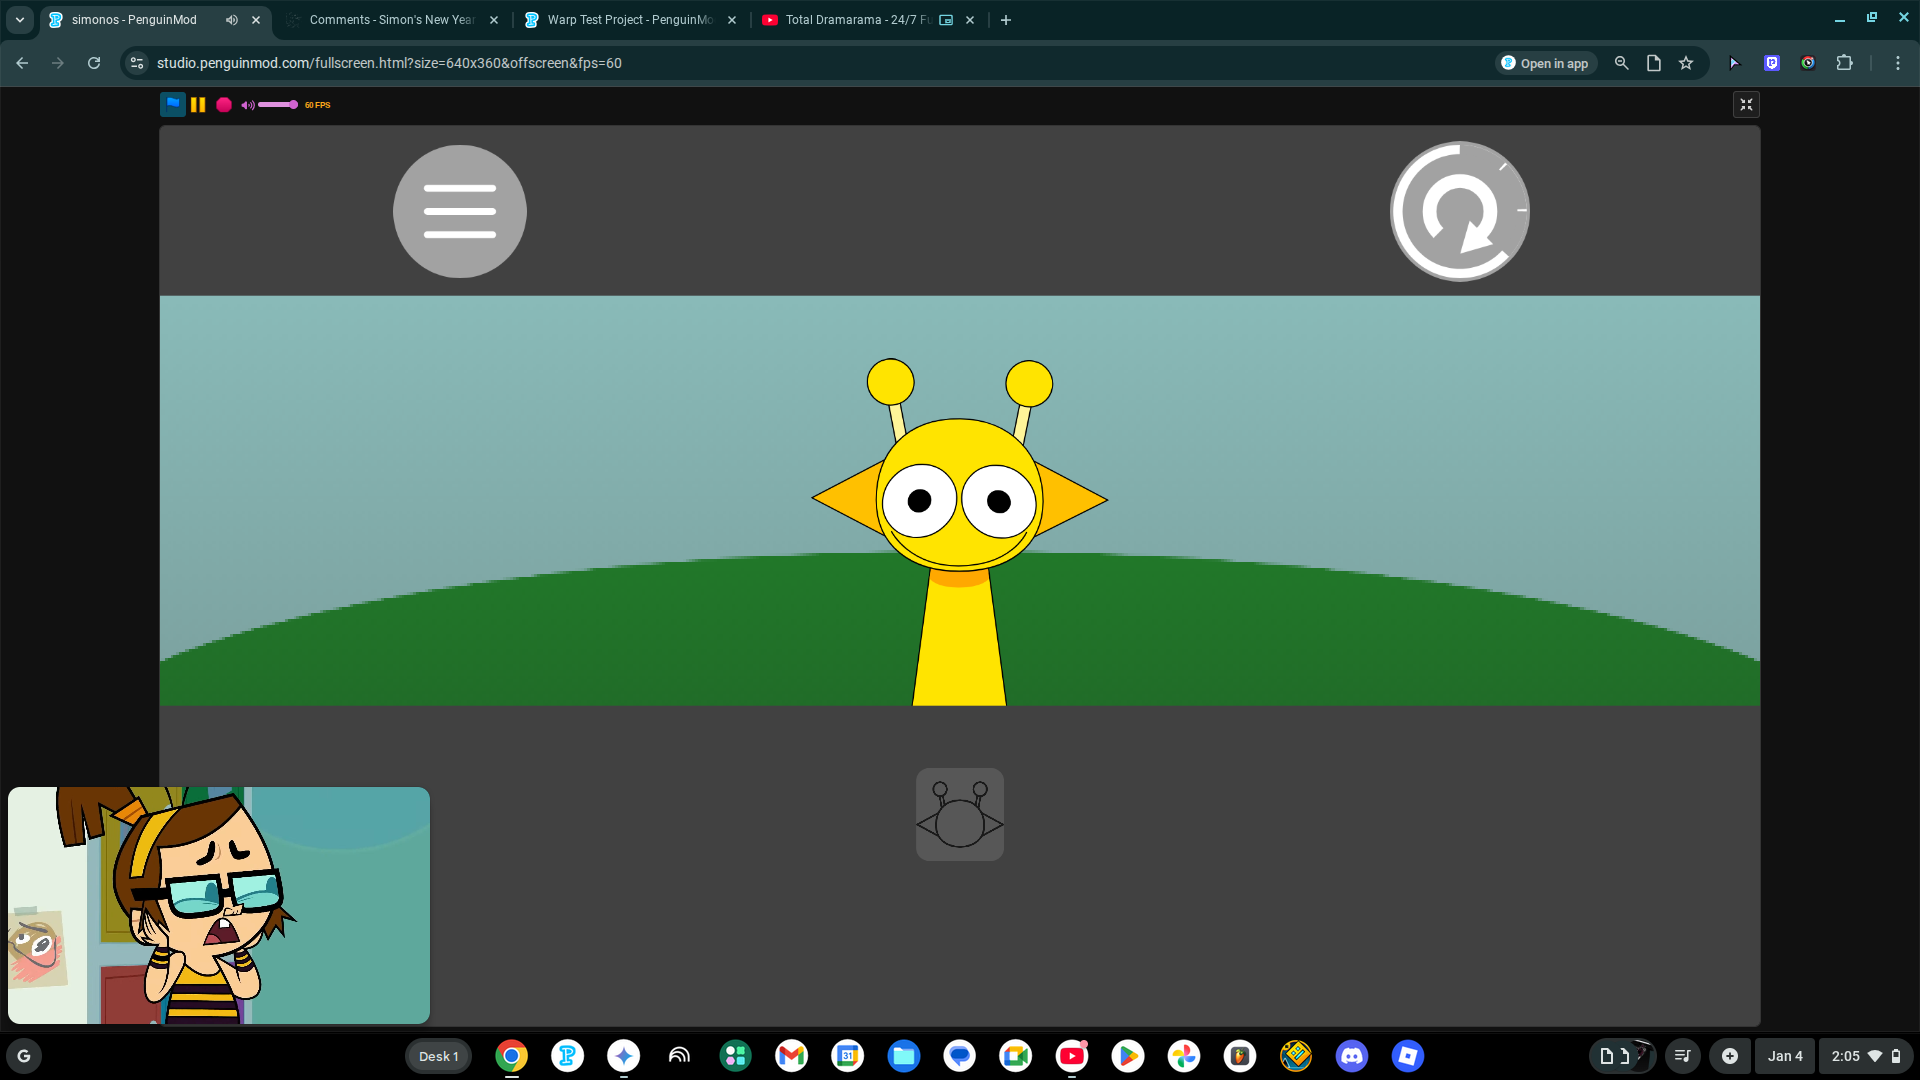
Task: Open the Chrome three-dot menu
Action: 1897,63
